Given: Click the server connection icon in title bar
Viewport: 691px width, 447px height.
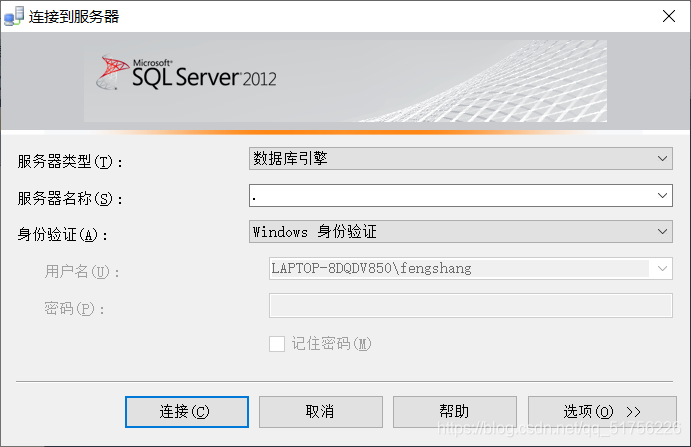Looking at the screenshot, I should 14,16.
